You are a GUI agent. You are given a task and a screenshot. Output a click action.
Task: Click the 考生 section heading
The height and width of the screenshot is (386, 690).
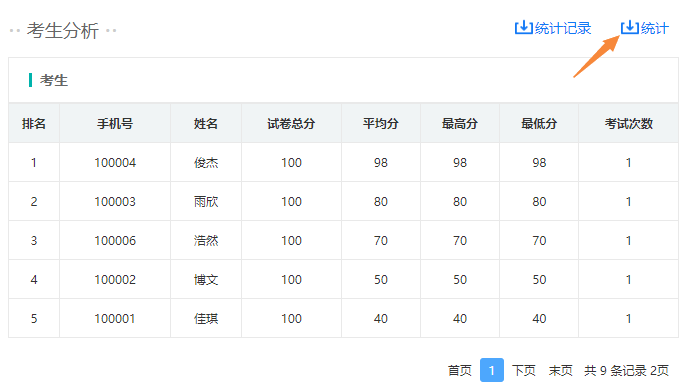(x=54, y=81)
